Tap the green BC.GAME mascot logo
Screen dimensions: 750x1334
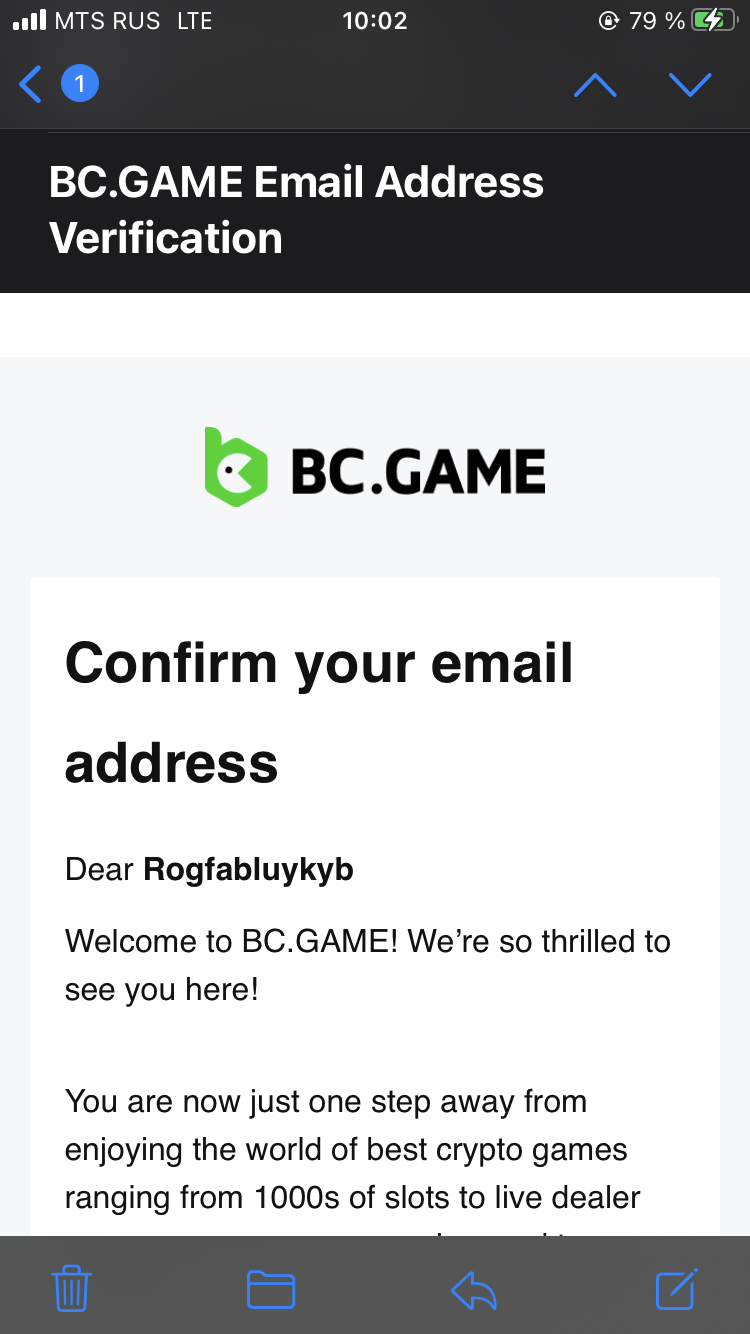pos(236,468)
